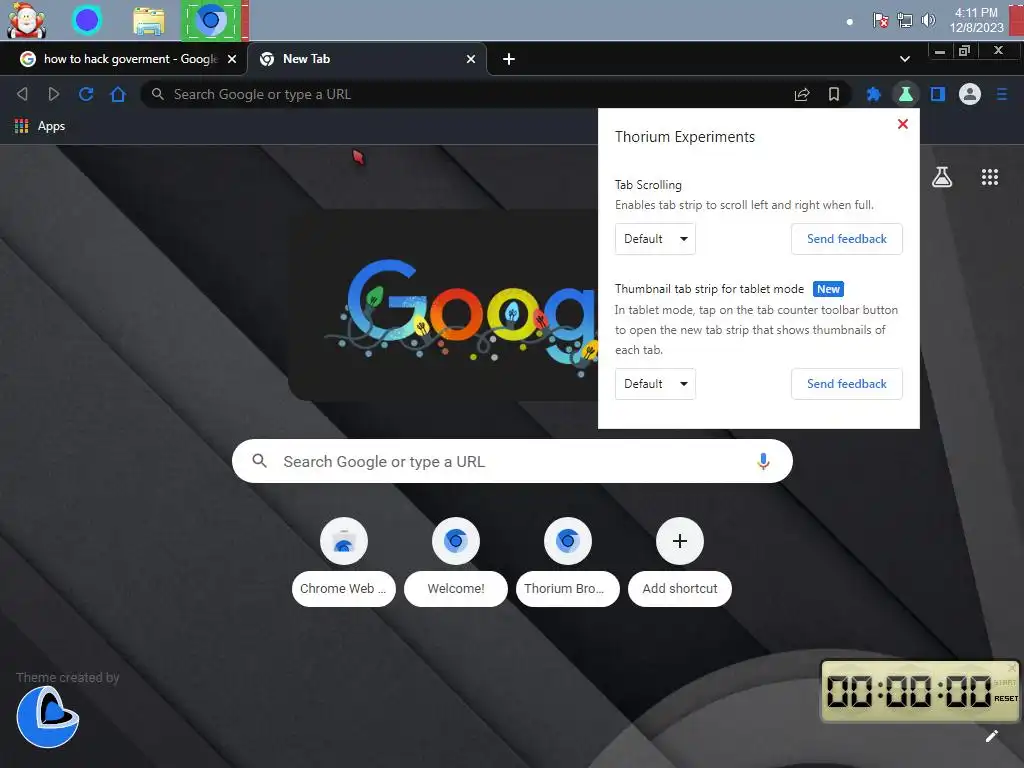Open the profile avatar menu

970,94
